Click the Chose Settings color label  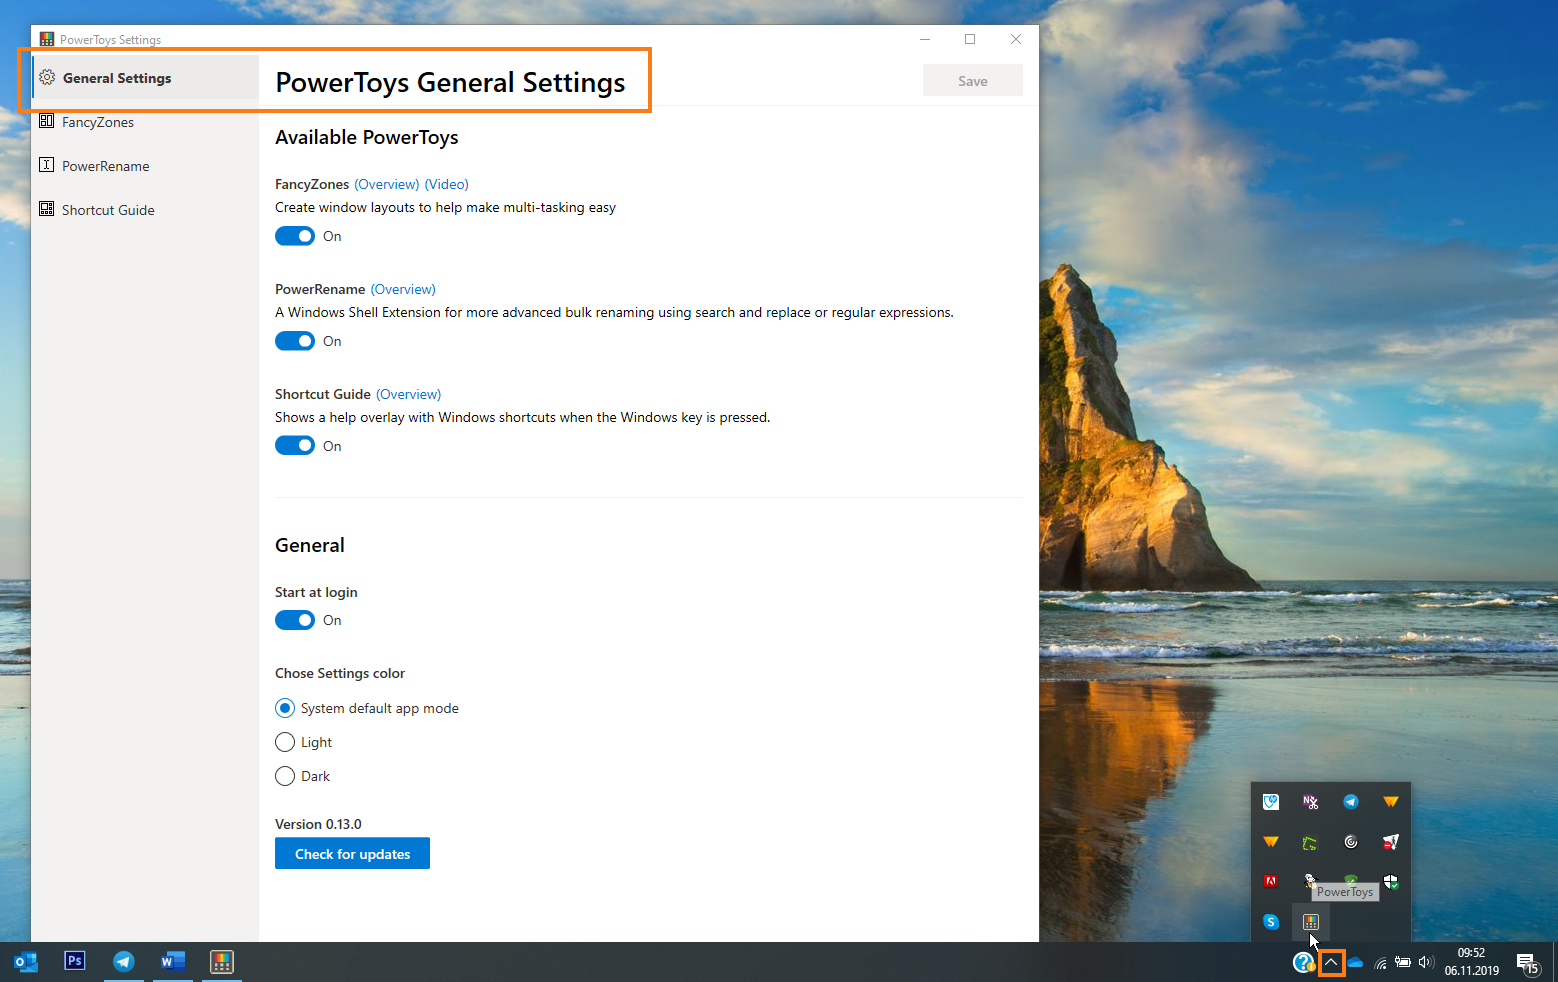(340, 673)
